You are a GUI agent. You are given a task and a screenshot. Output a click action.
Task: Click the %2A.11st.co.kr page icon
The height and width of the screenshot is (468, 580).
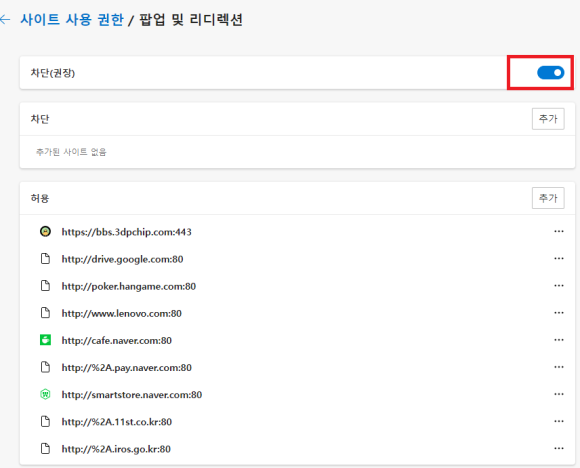point(45,421)
